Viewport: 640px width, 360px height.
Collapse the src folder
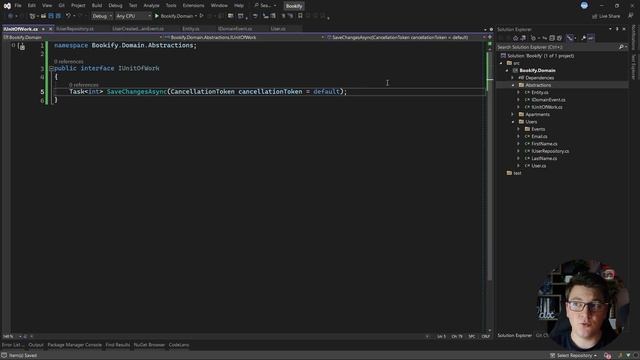[501, 63]
